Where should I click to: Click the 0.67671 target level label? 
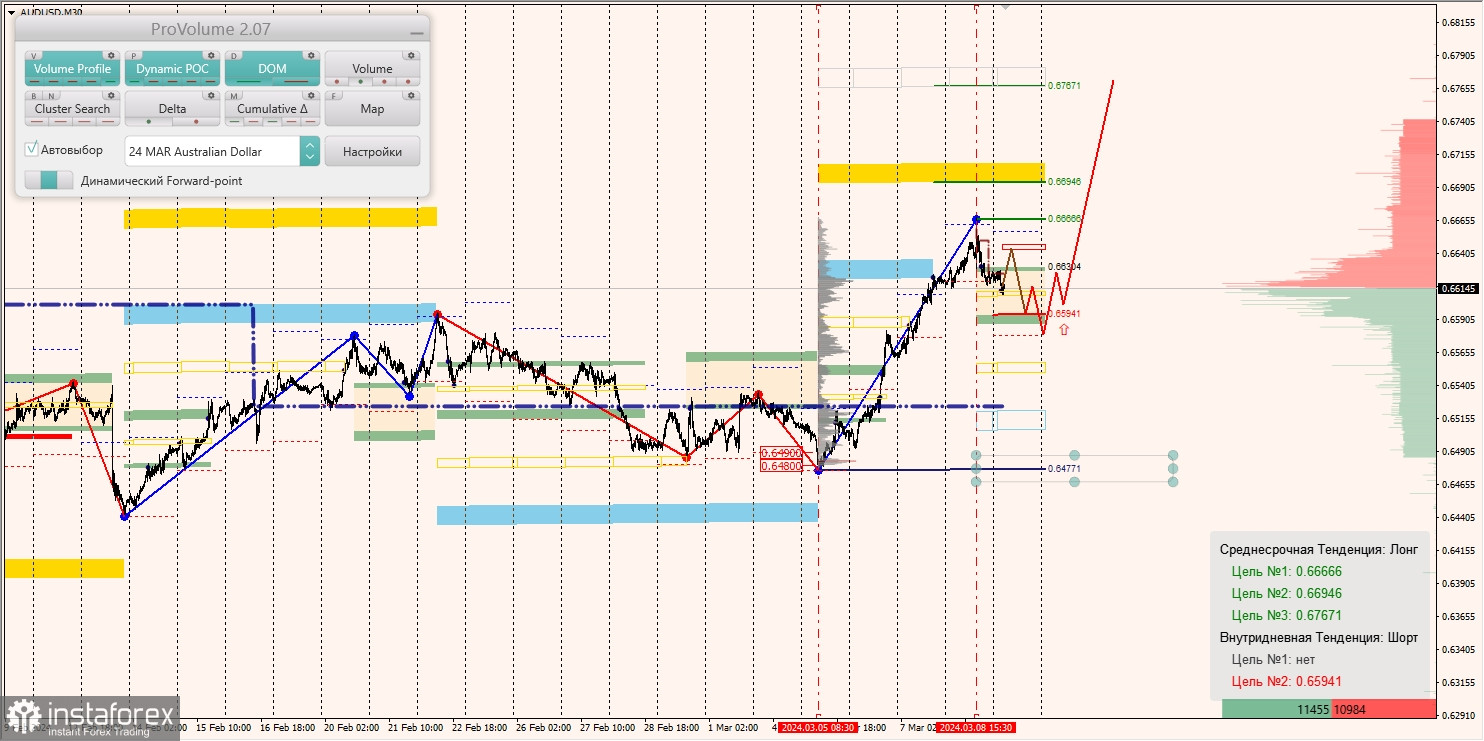click(1064, 86)
